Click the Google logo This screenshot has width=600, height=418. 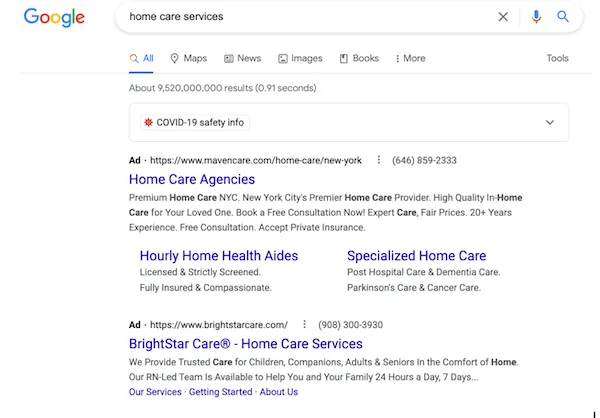54,17
